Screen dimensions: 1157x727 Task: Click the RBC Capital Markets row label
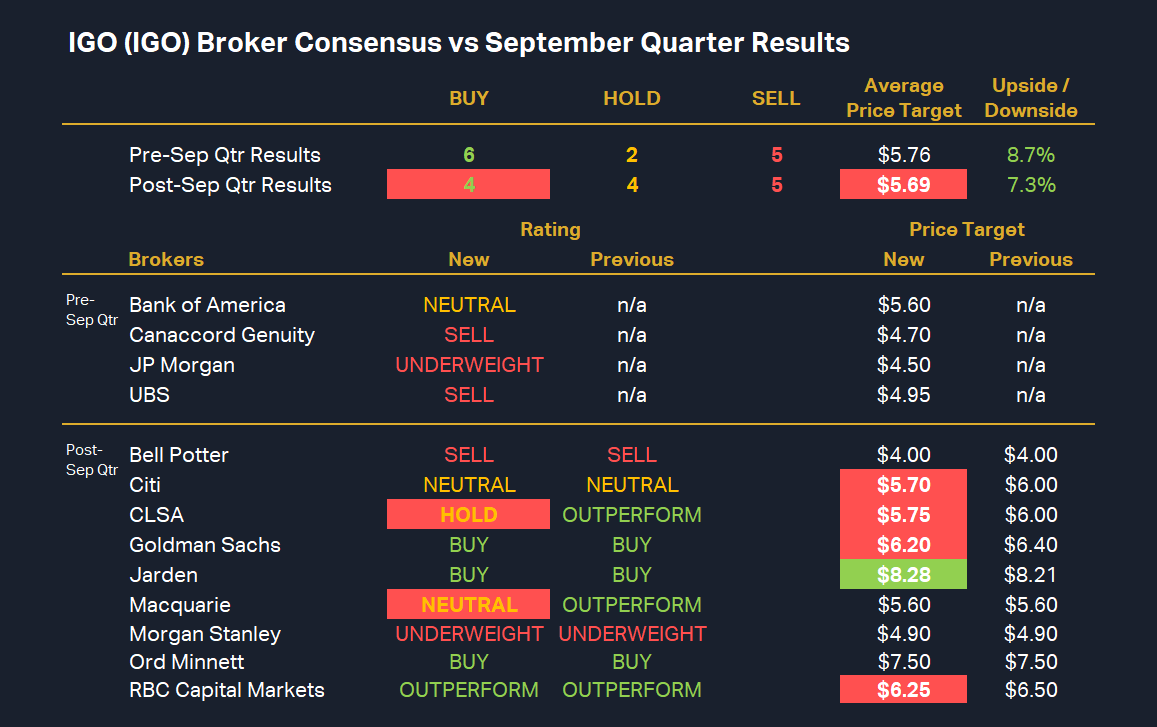click(227, 690)
